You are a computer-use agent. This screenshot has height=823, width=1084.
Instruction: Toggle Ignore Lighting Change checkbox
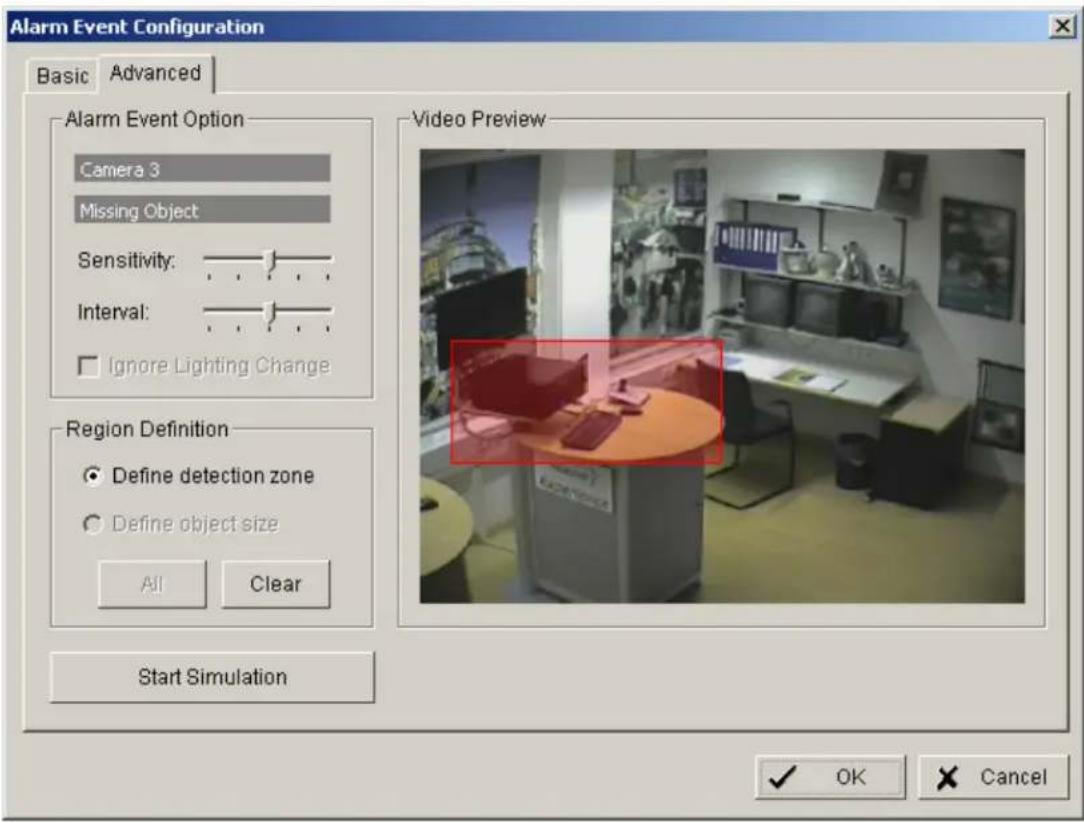[x=88, y=366]
